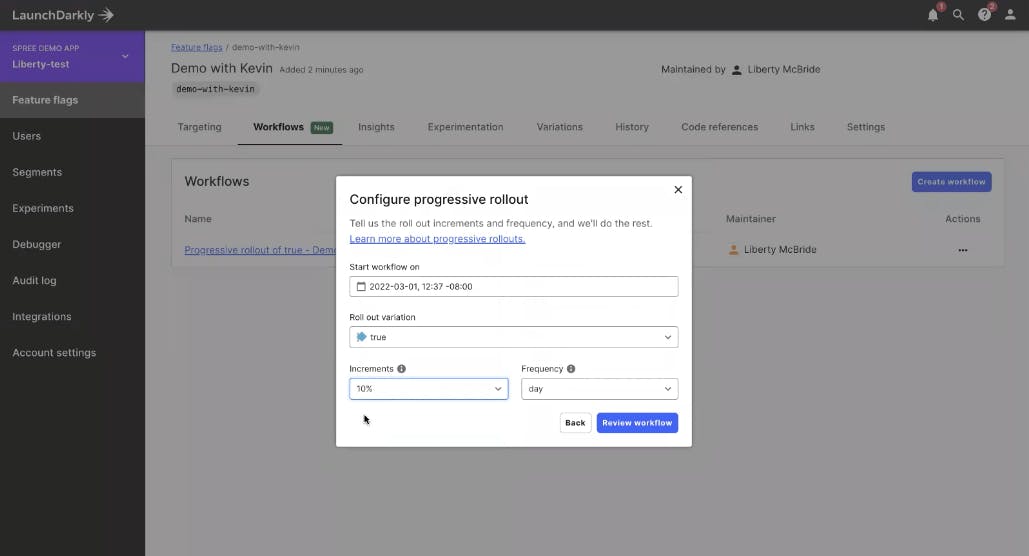
Task: Click the Liberty McBride maintainer avatar icon
Action: (734, 249)
